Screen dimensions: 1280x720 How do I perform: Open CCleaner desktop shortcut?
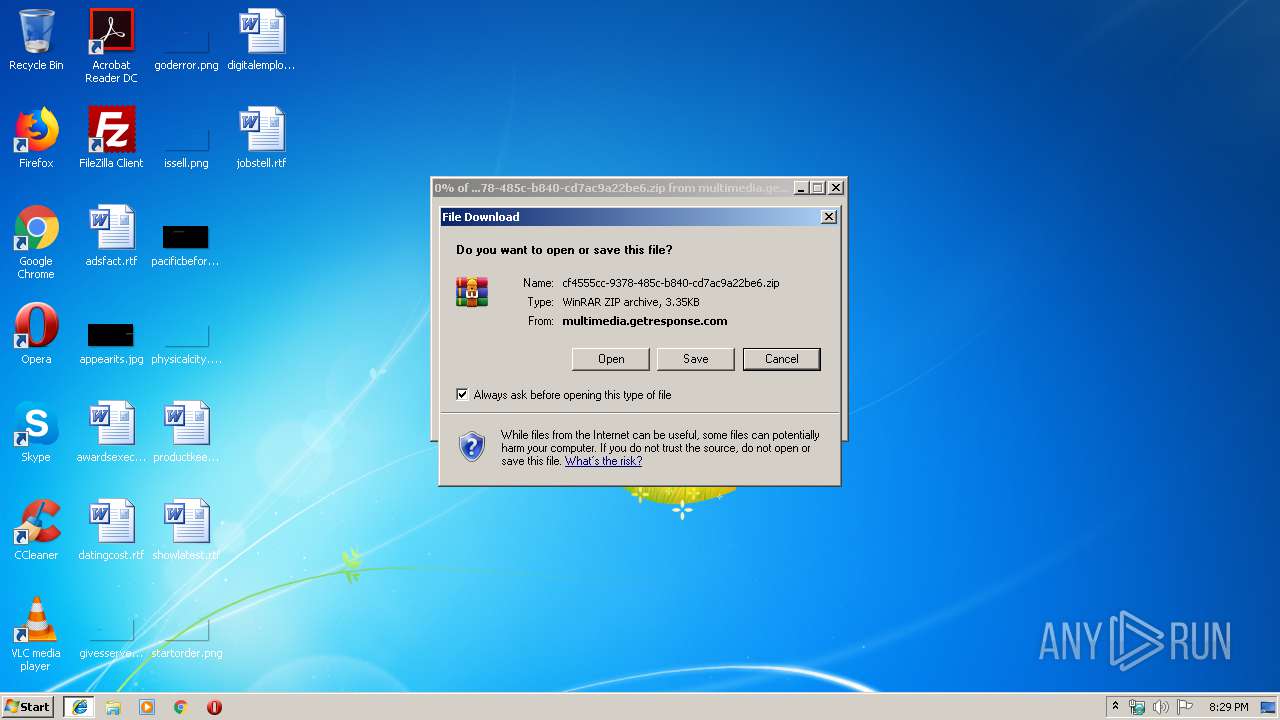coord(36,530)
